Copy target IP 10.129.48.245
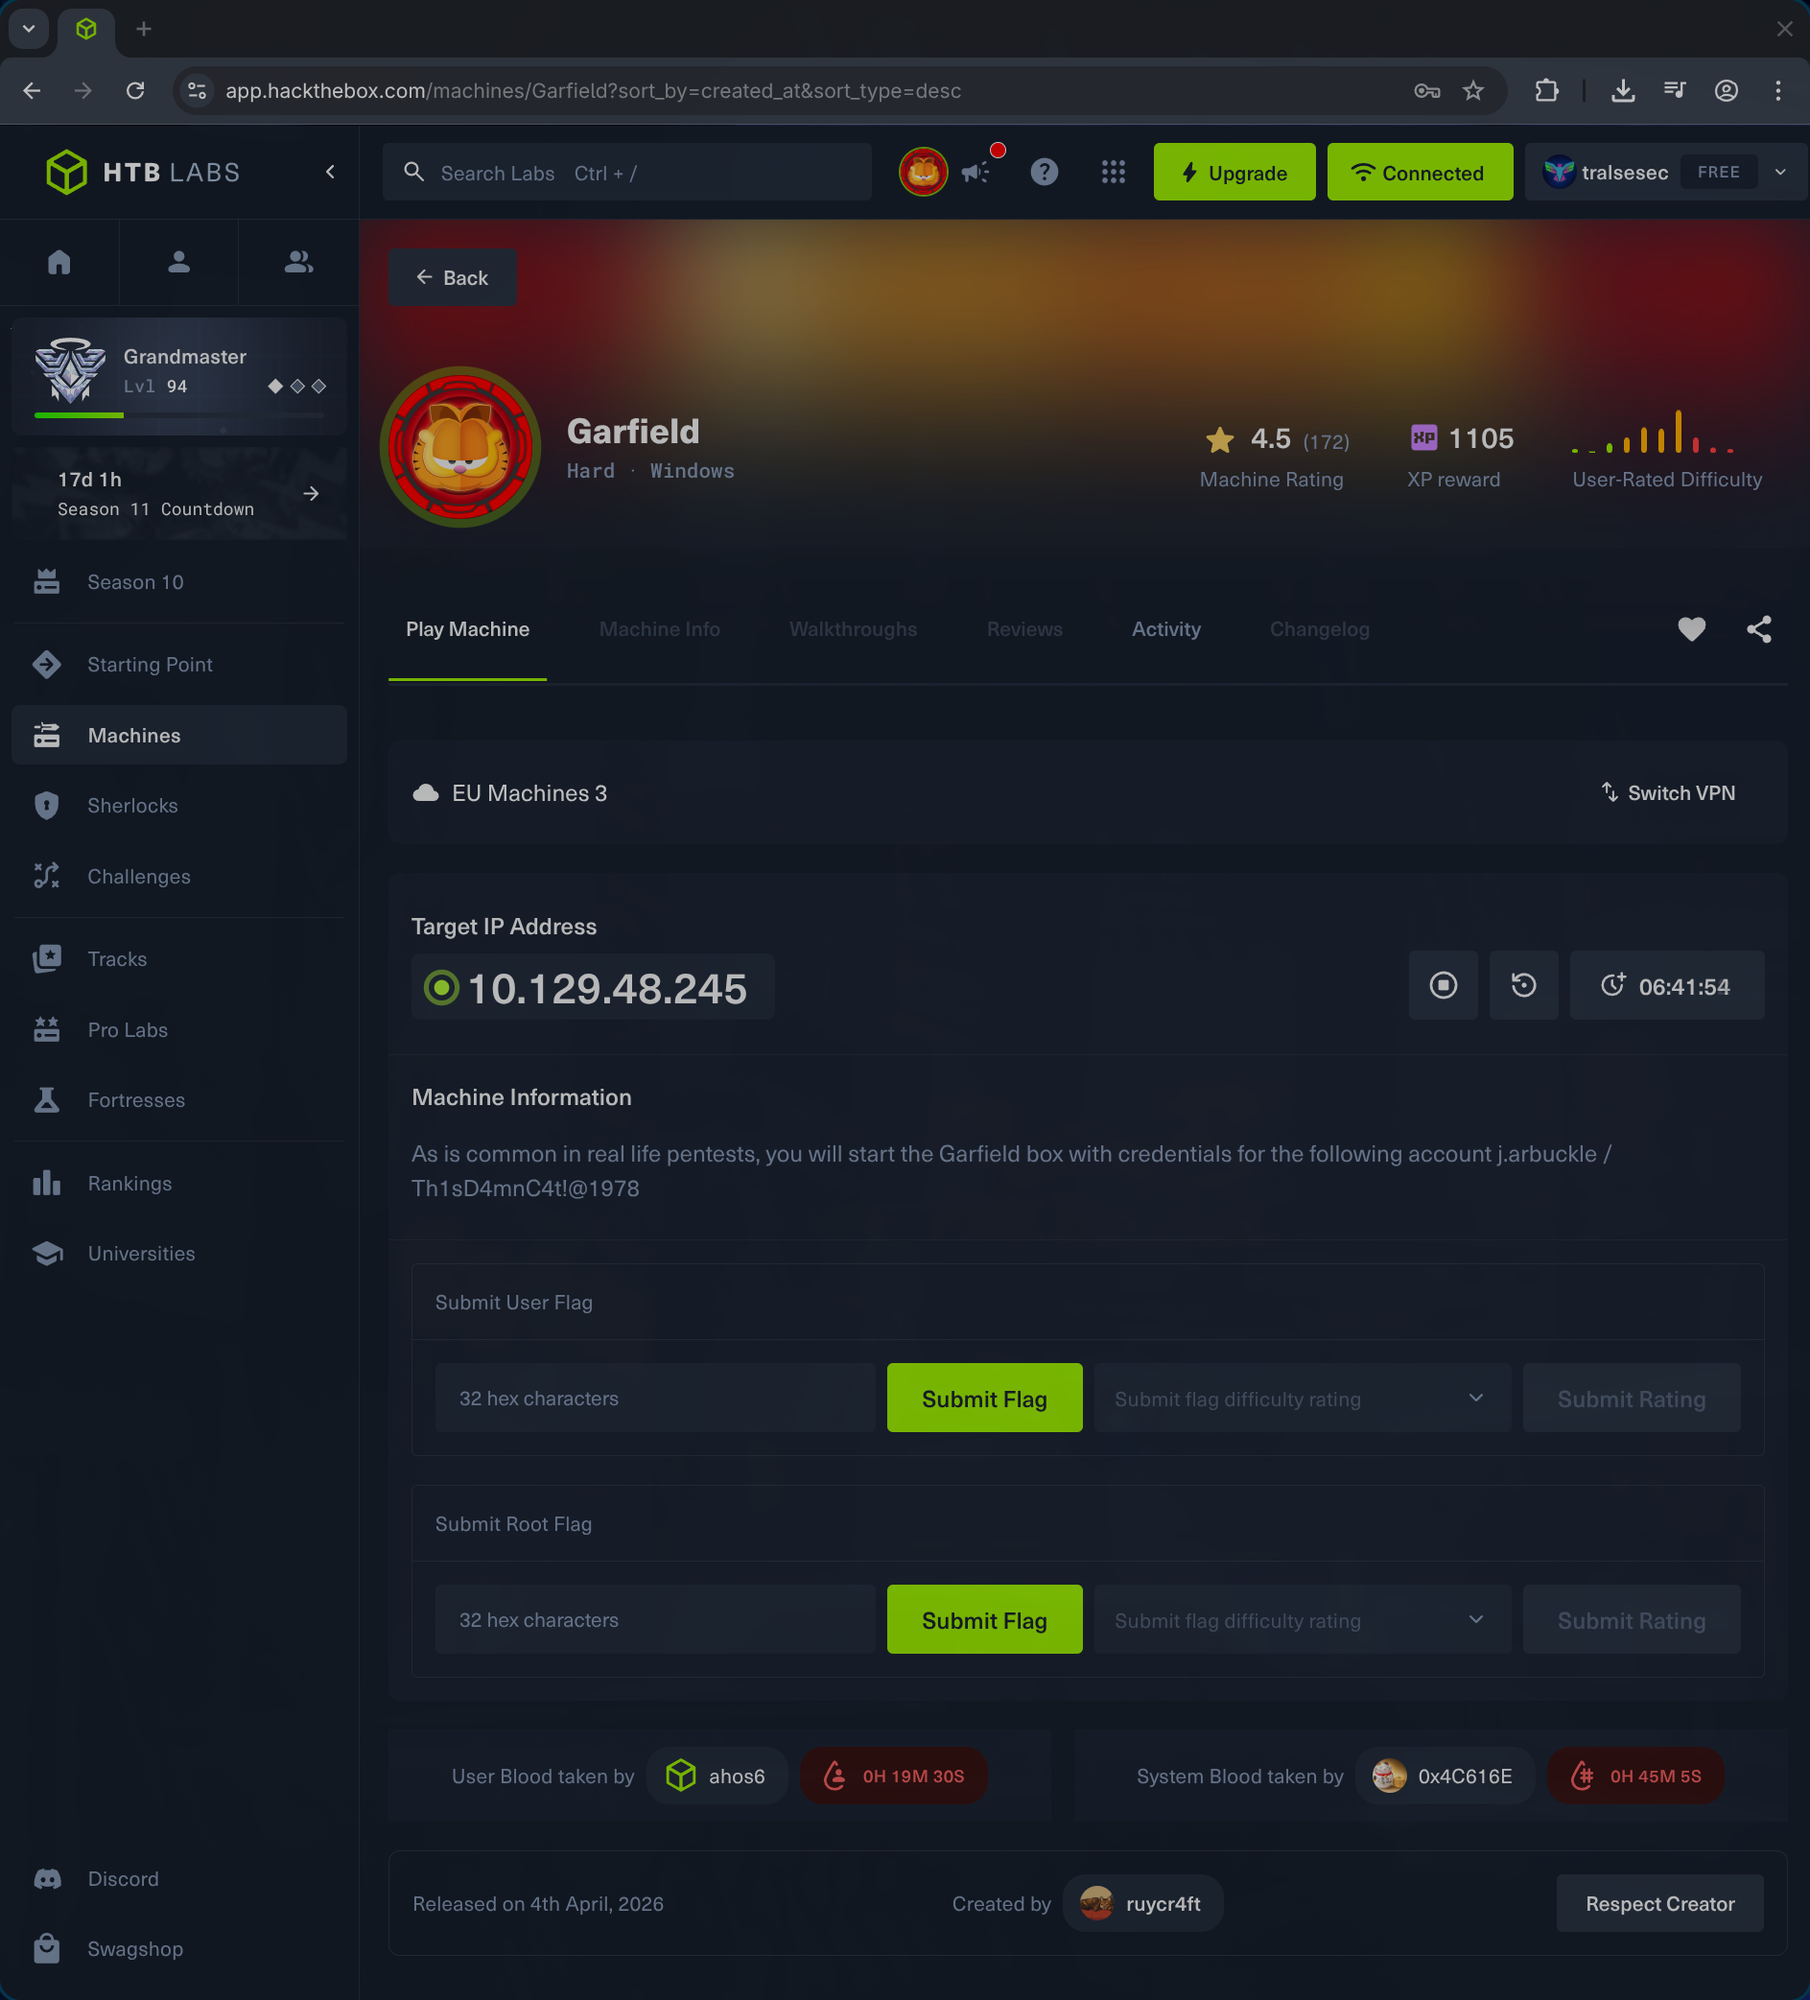The width and height of the screenshot is (1810, 2000). [x=593, y=987]
